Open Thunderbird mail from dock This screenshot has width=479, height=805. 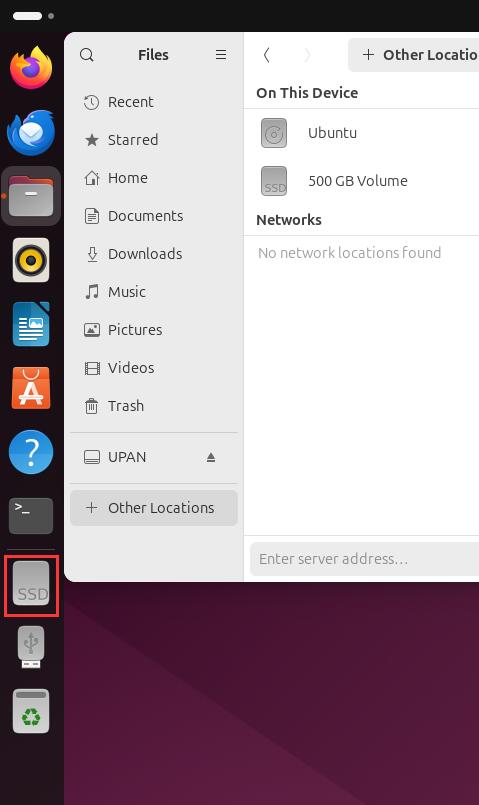click(x=31, y=132)
